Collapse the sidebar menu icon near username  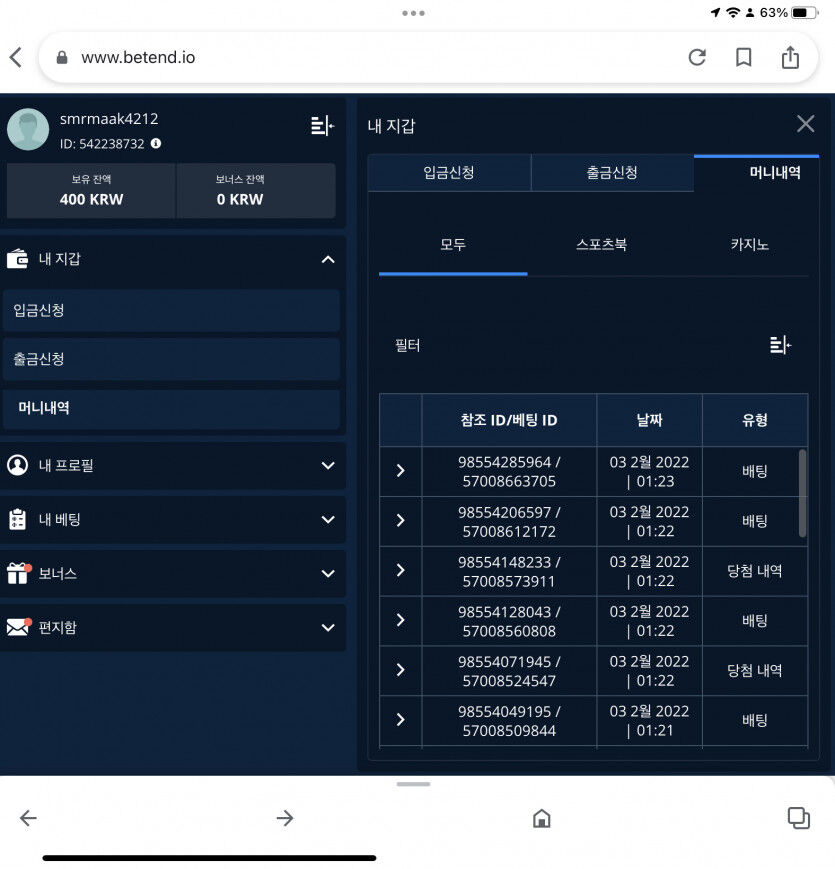[x=322, y=126]
